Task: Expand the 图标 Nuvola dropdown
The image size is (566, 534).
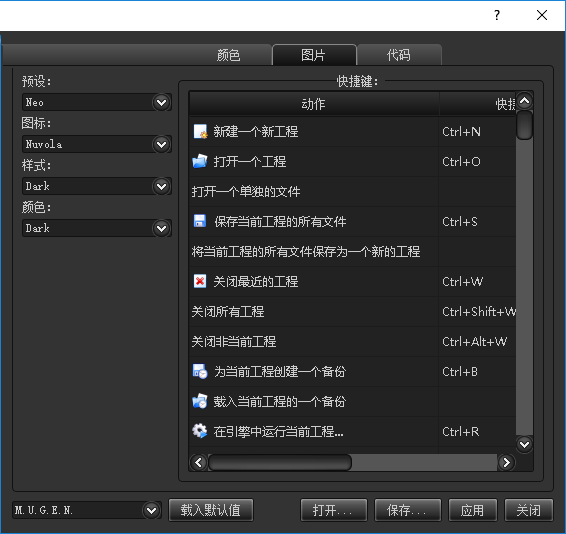Action: [97, 144]
